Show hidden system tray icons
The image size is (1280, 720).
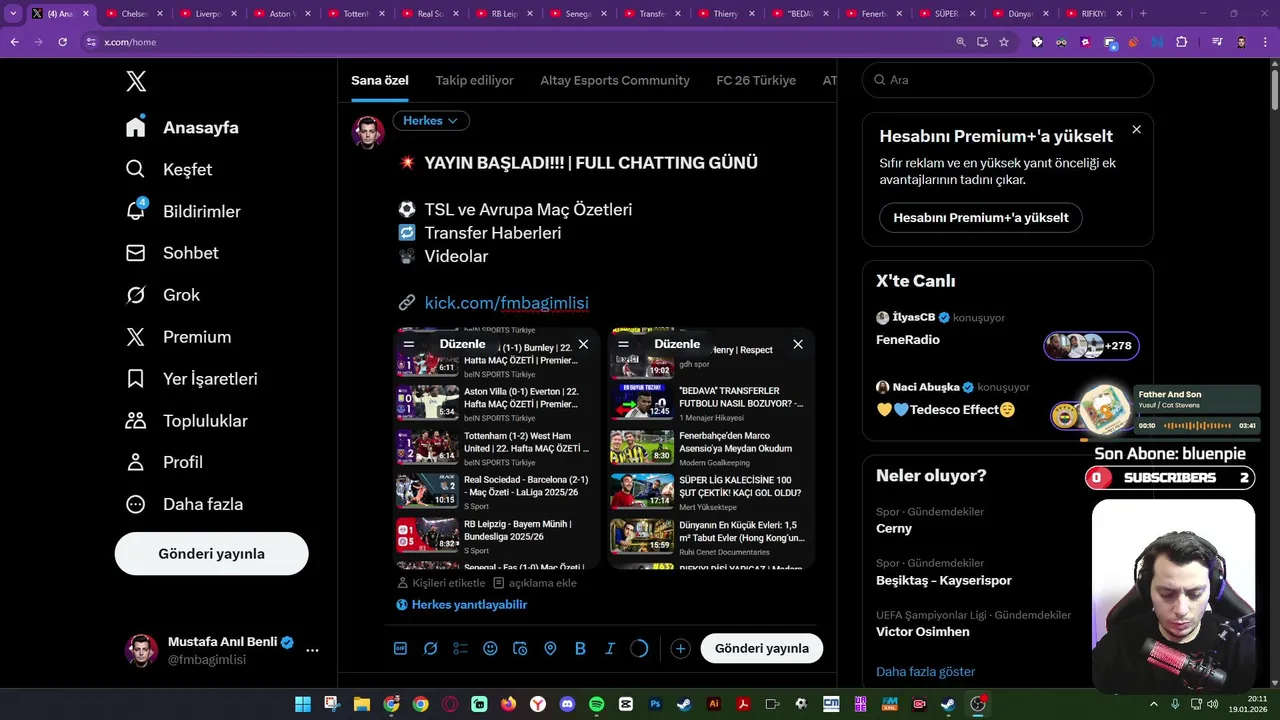(1154, 704)
